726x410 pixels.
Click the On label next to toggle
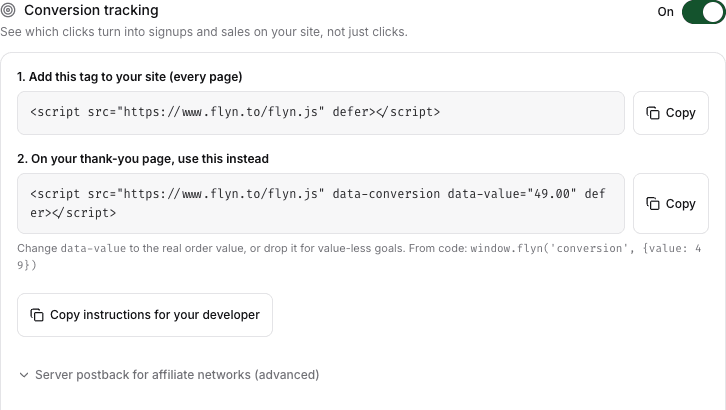[665, 12]
